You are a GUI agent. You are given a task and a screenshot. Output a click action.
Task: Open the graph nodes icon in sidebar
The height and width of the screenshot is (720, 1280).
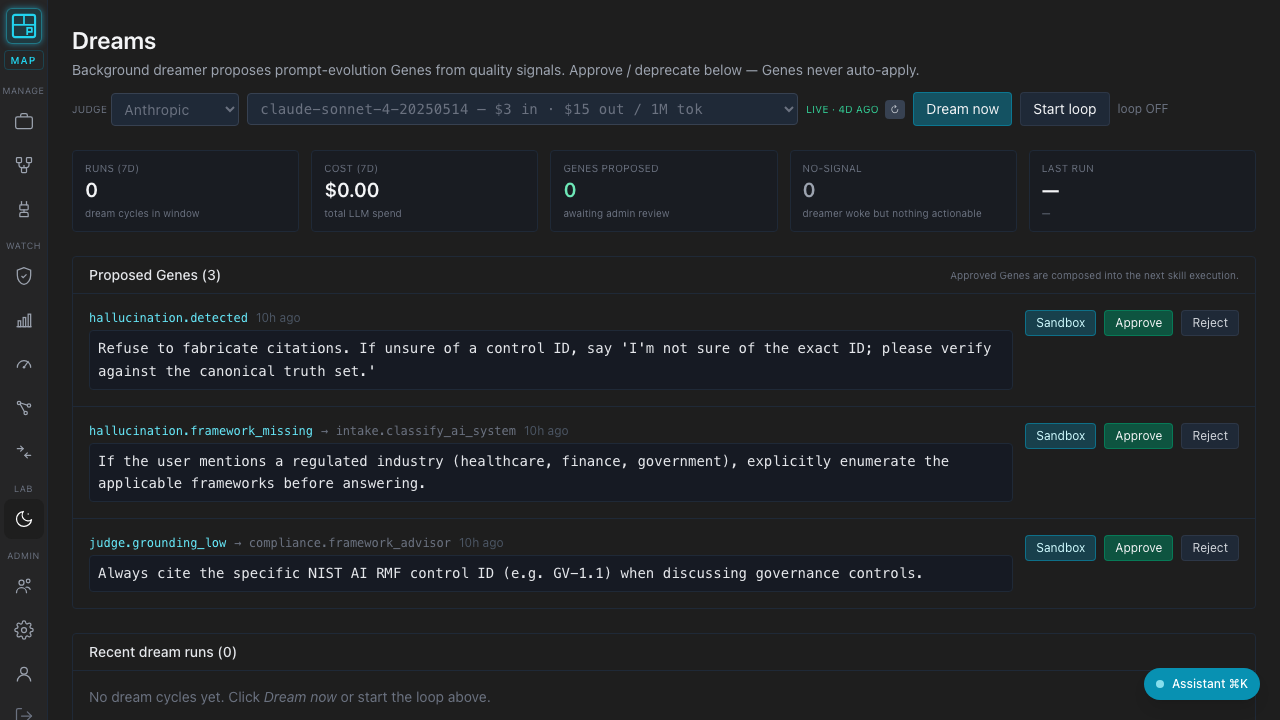pos(24,408)
